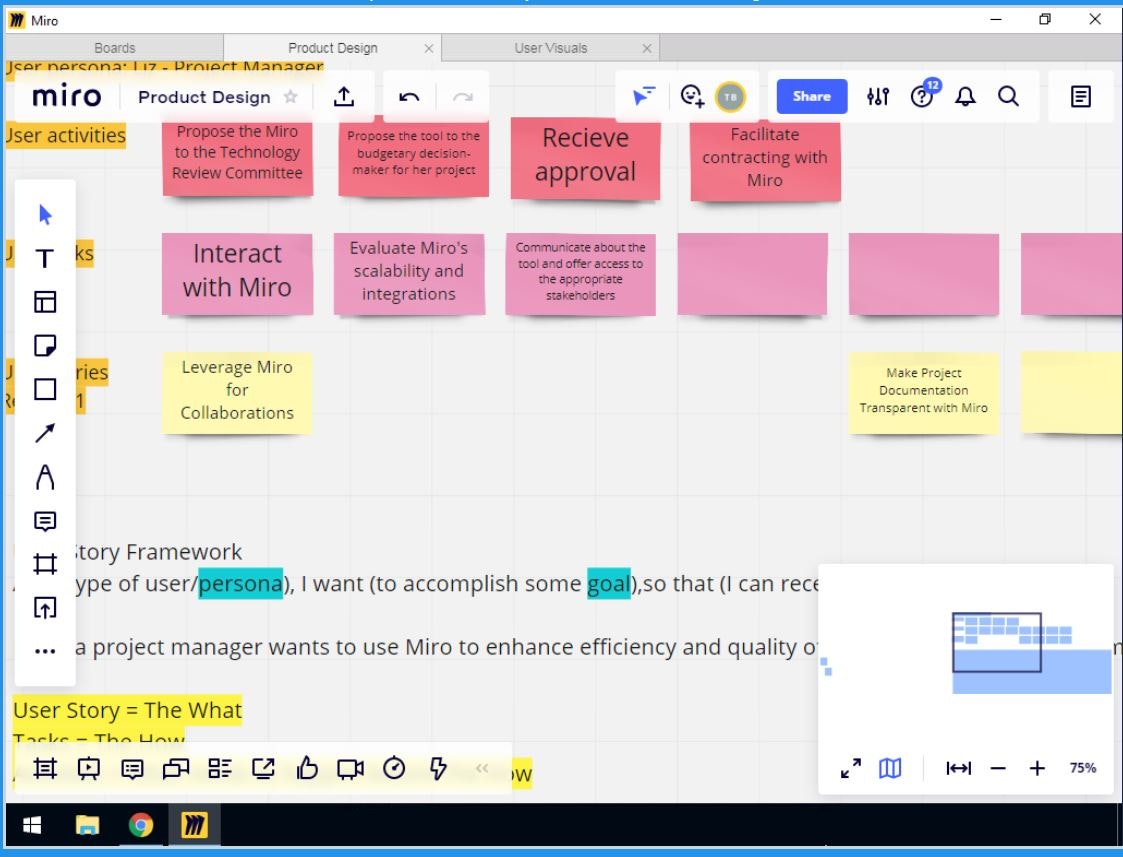Open board settings sliders icon
This screenshot has height=857, width=1123.
pyautogui.click(x=877, y=97)
